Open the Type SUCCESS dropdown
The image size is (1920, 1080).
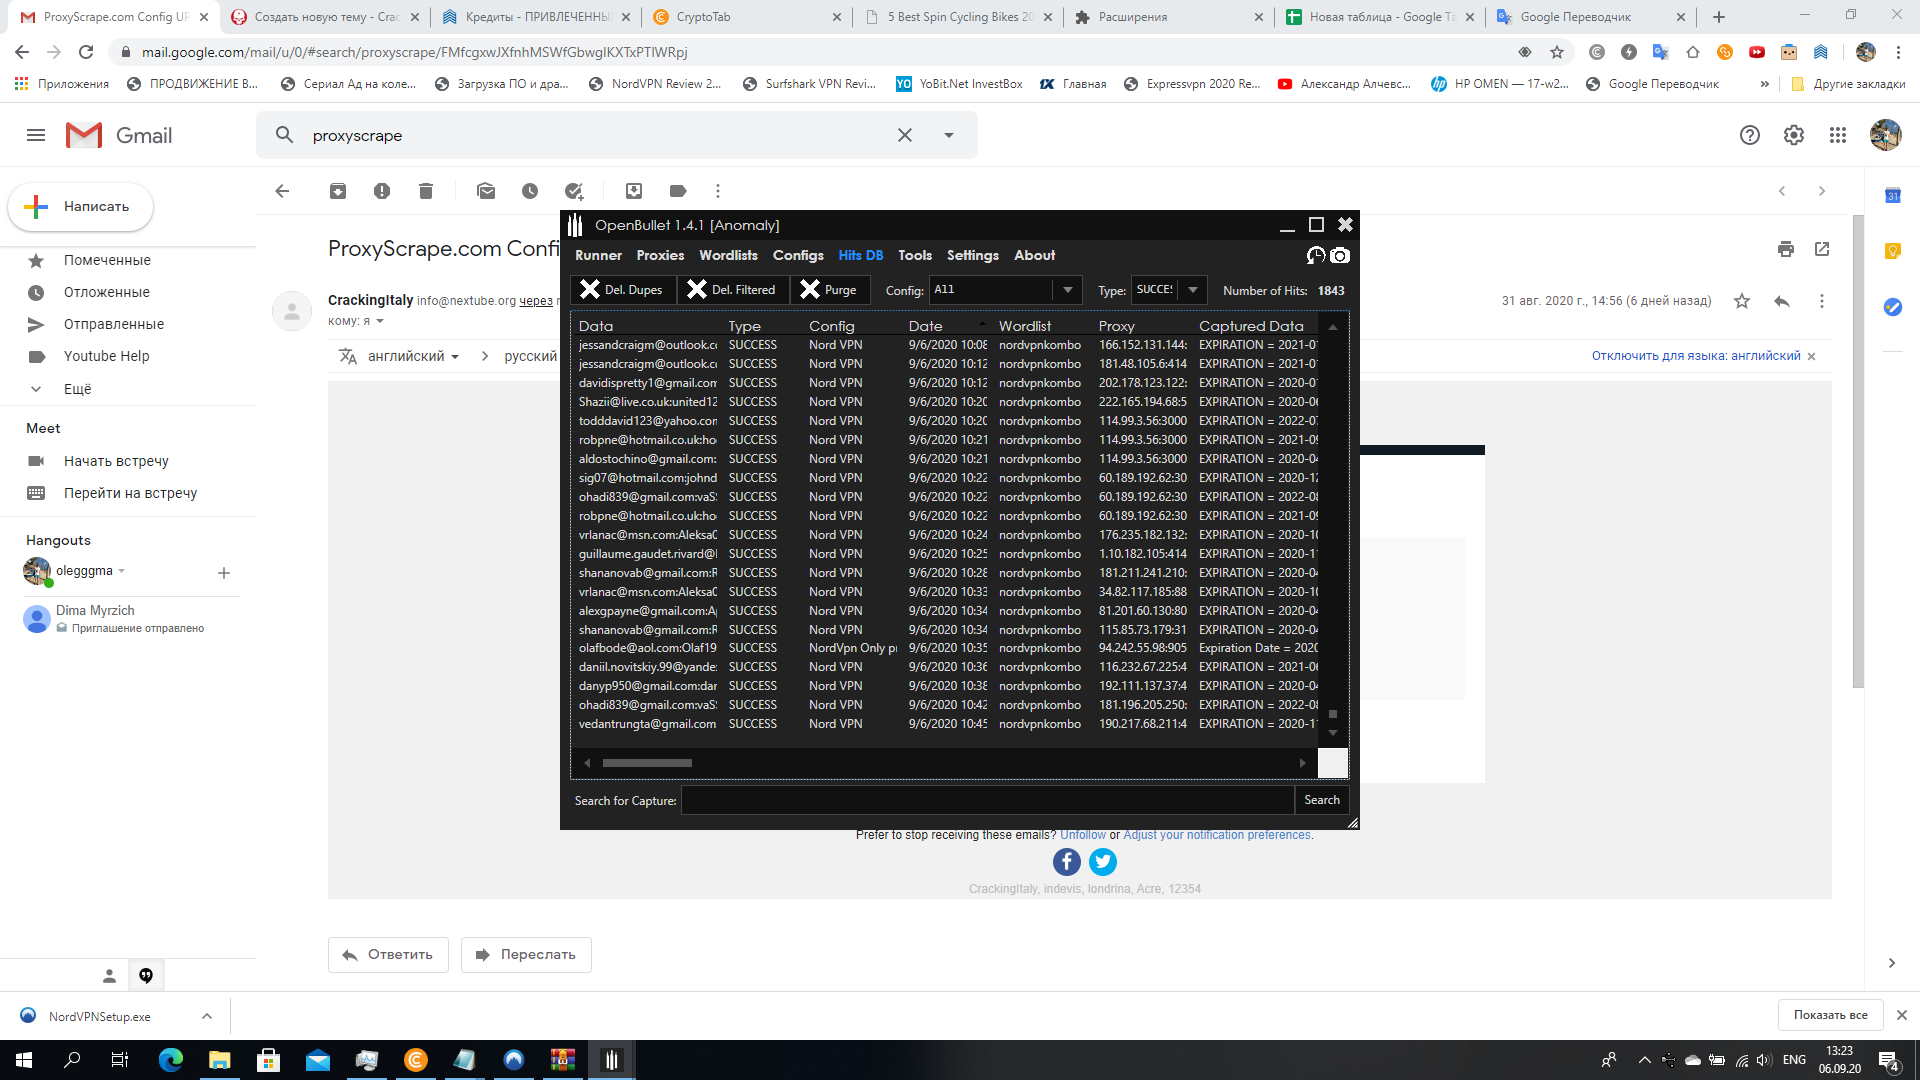tap(1192, 290)
